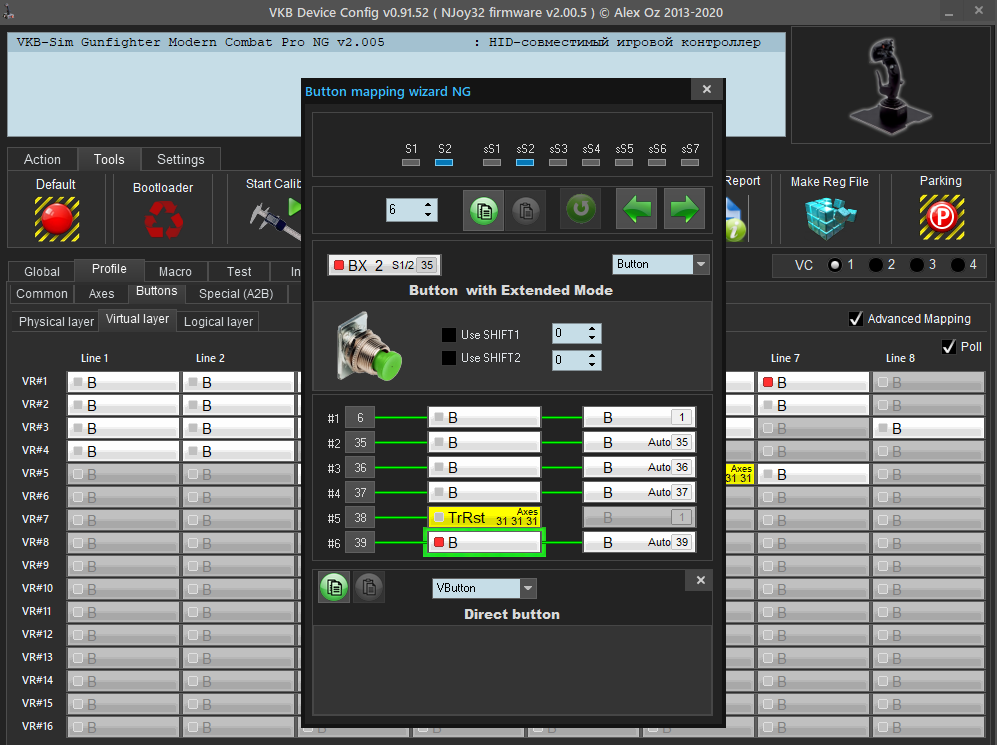Adjust the Use SHIFT2 value stepper

click(x=576, y=360)
